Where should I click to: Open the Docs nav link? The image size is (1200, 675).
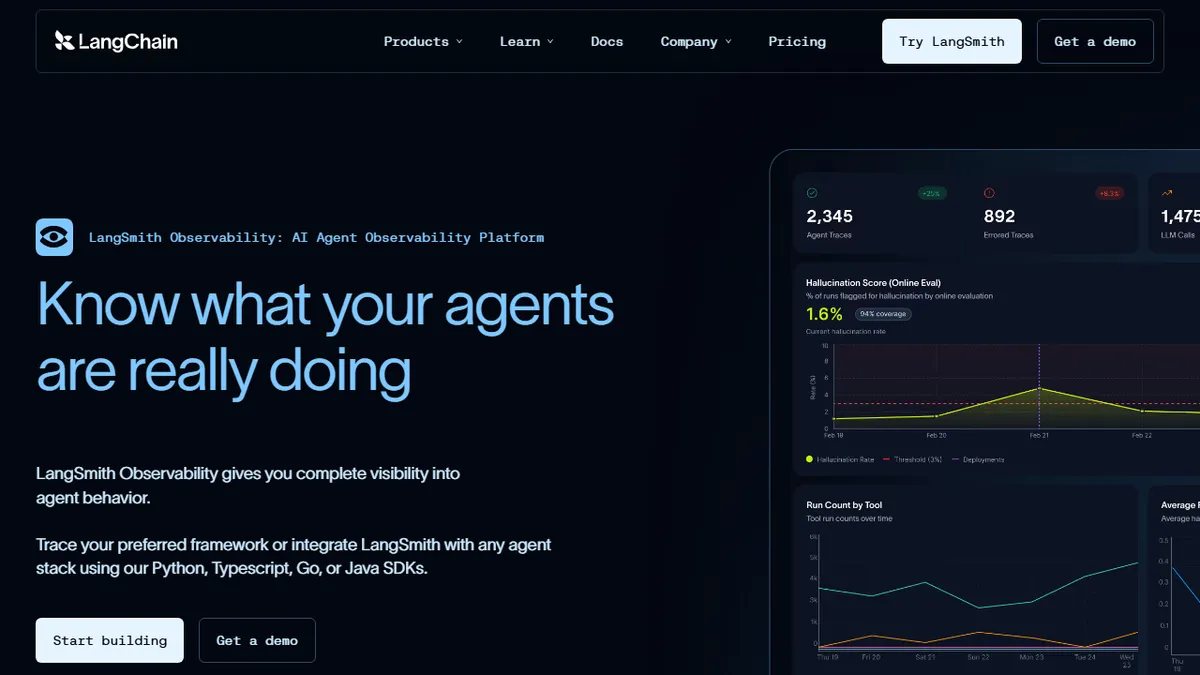pos(607,41)
